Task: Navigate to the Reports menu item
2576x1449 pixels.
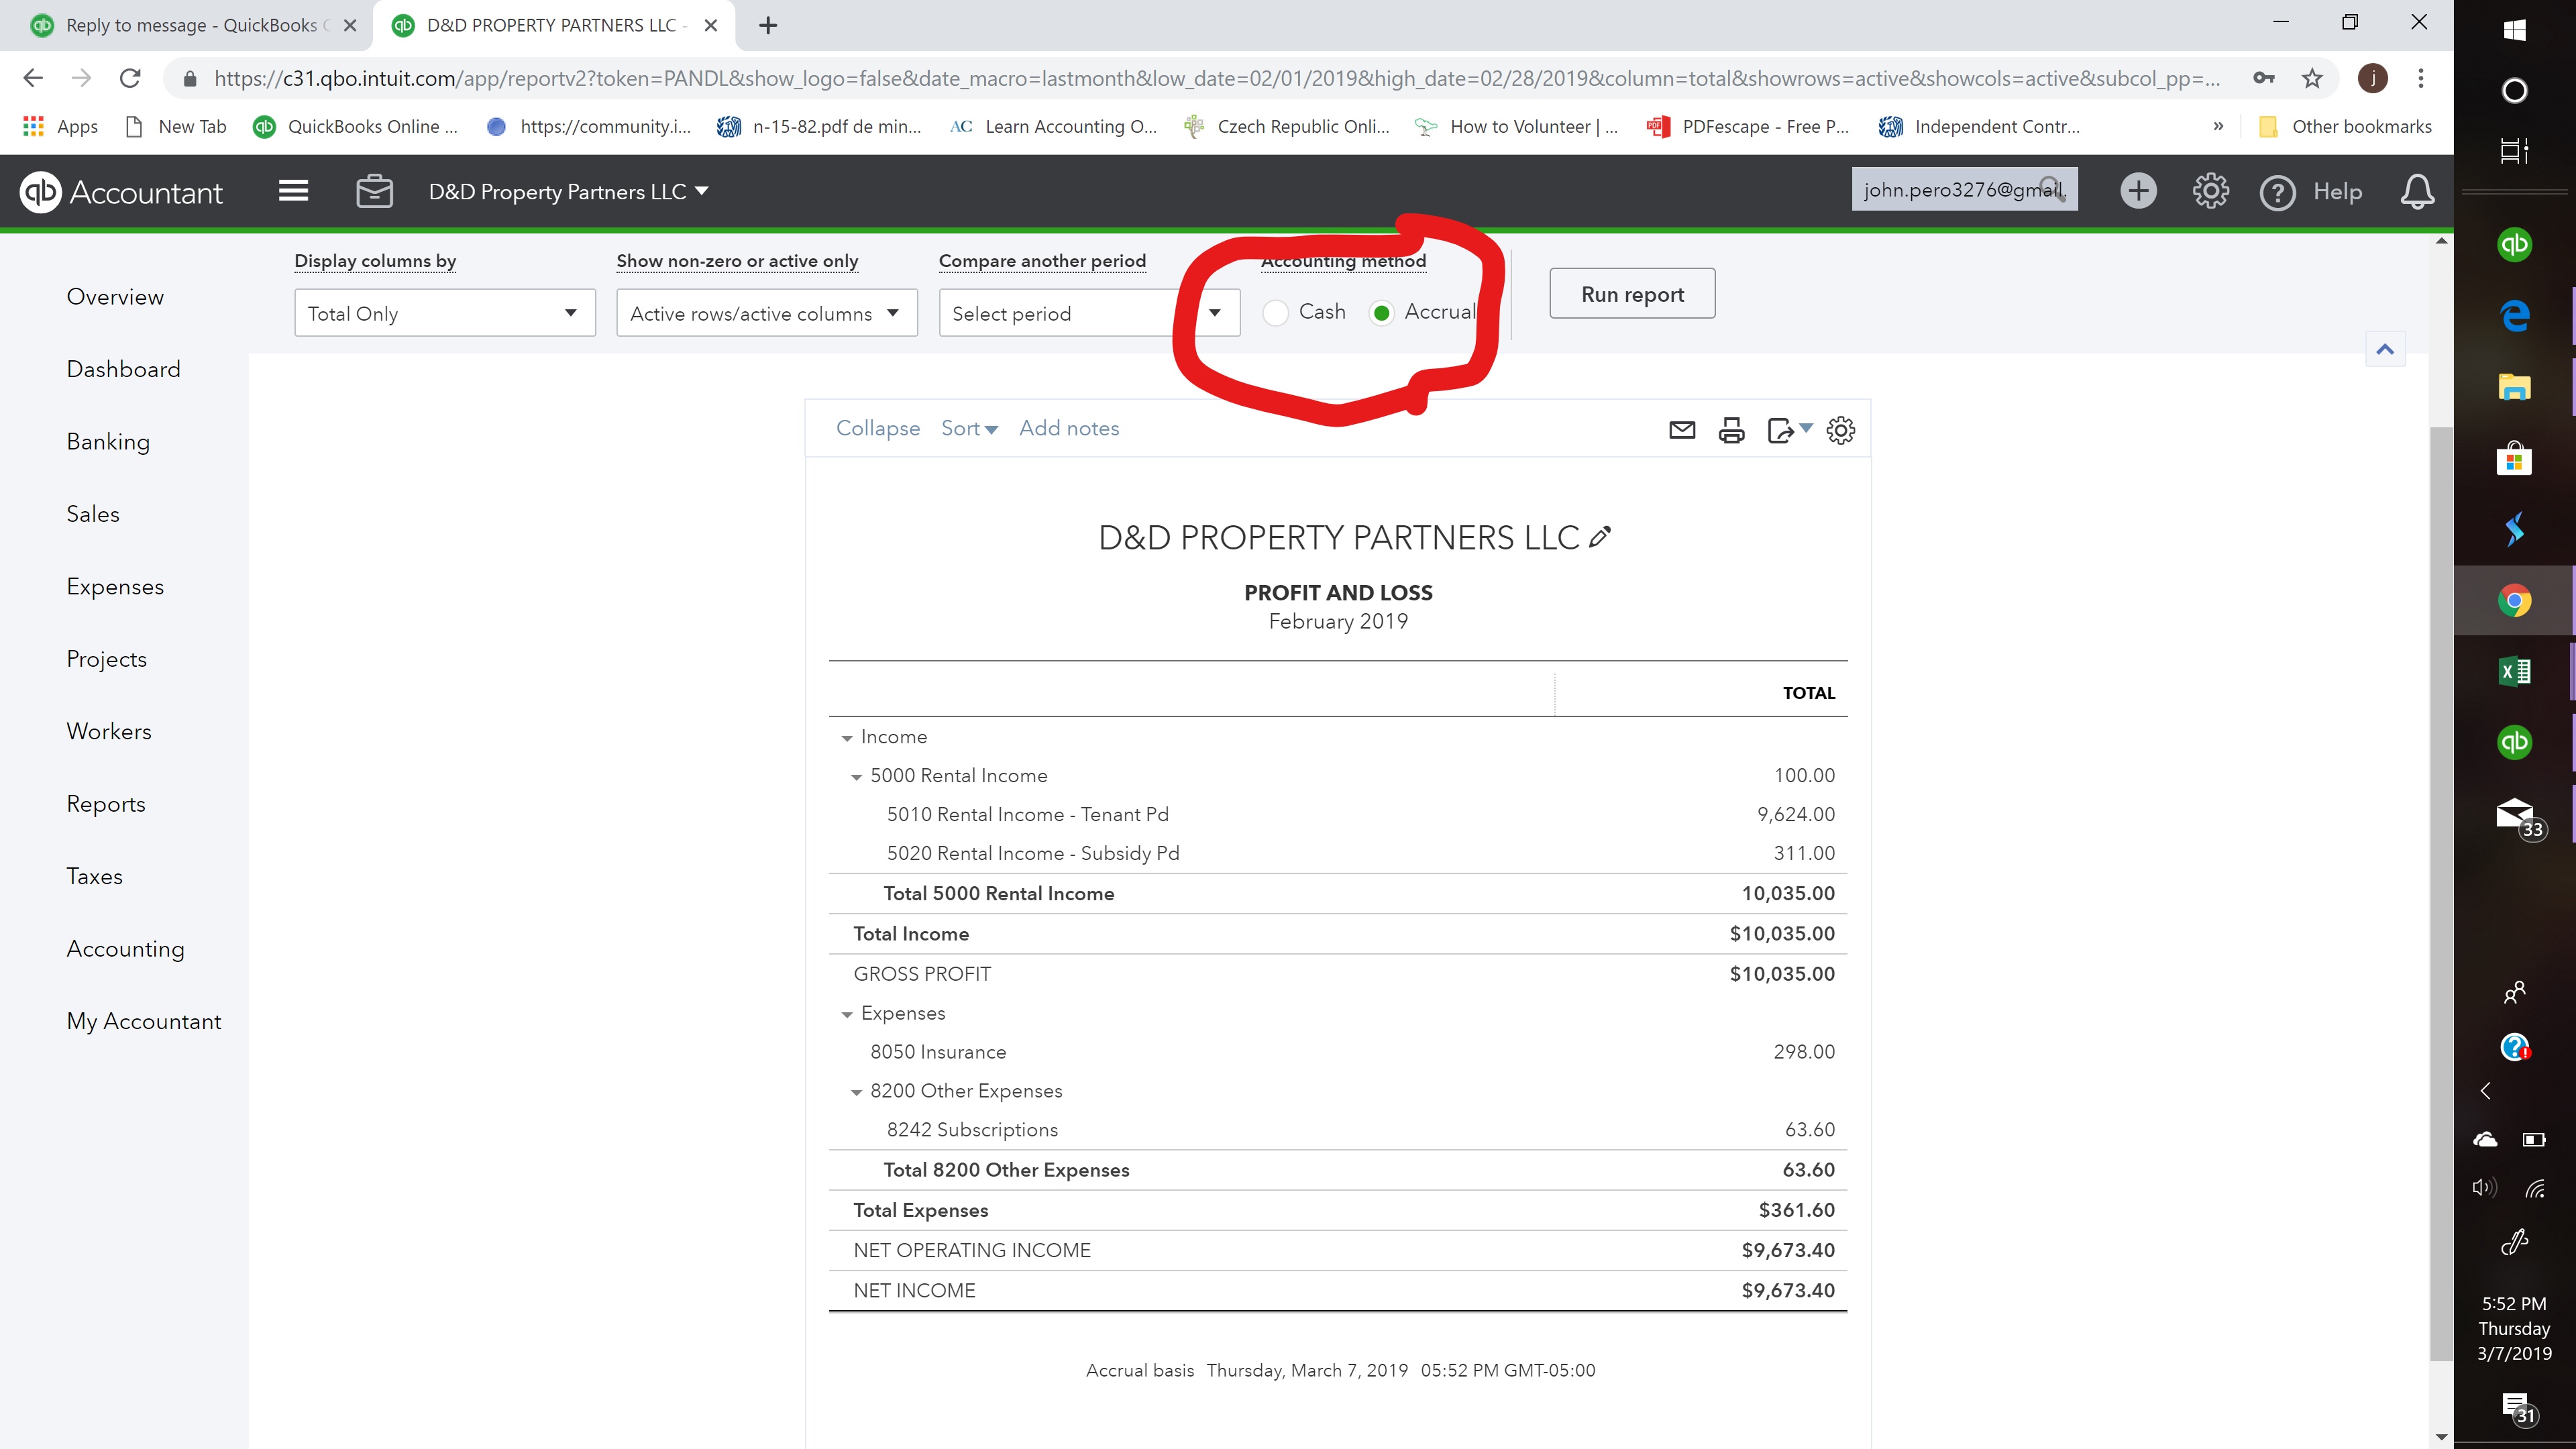Action: click(x=105, y=803)
